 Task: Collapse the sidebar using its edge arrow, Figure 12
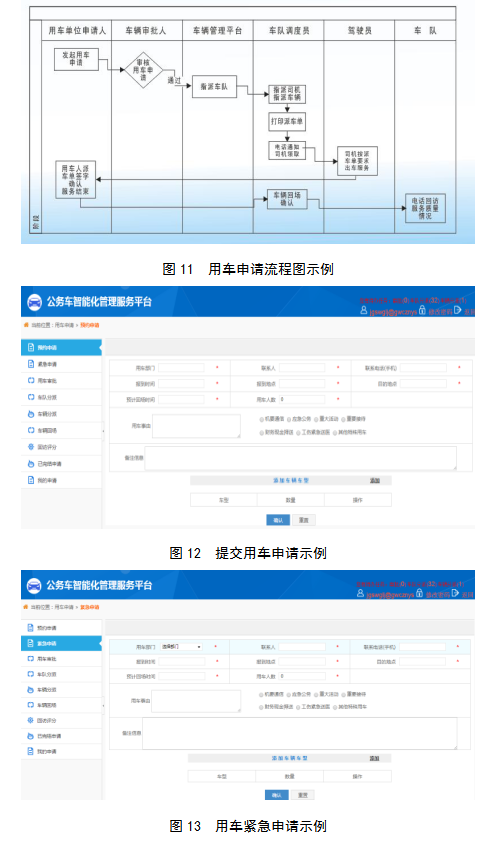(x=103, y=431)
